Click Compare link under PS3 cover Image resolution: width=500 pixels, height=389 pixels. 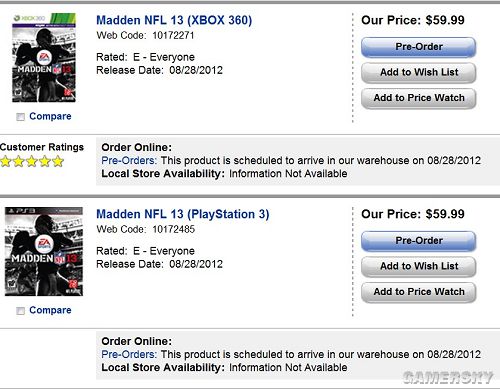(50, 310)
